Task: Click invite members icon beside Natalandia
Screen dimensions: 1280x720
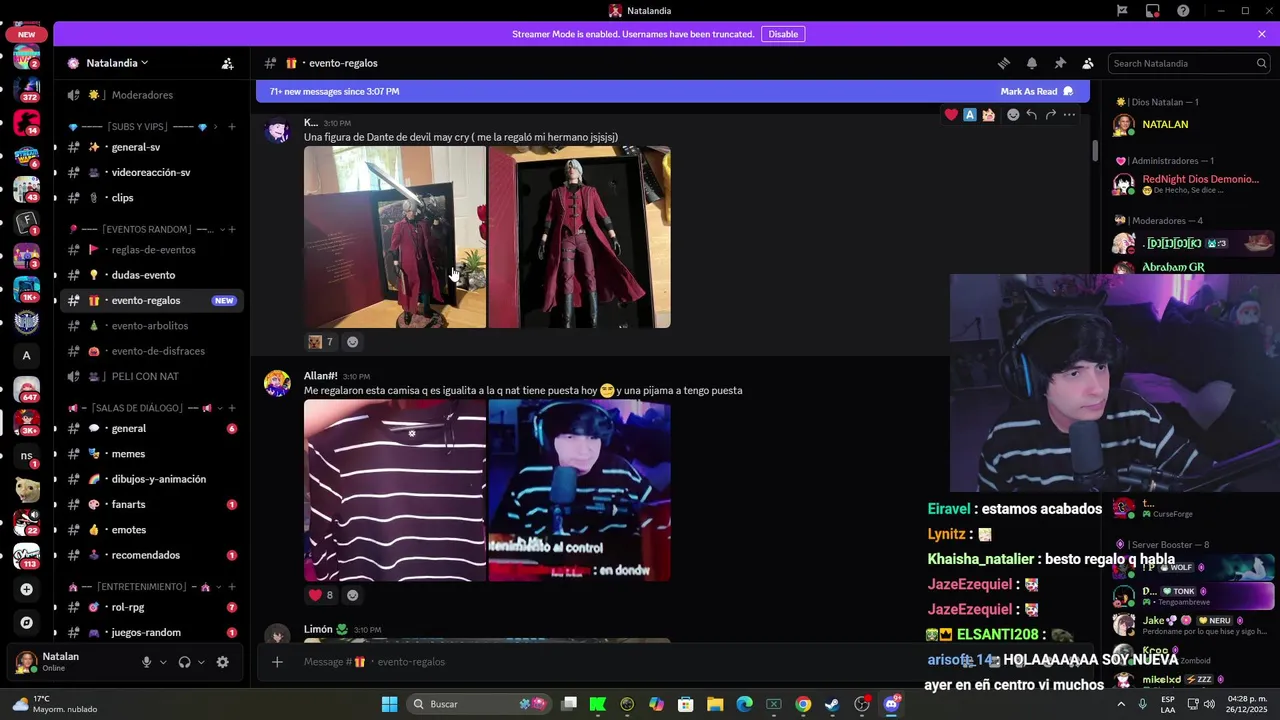Action: pyautogui.click(x=228, y=63)
